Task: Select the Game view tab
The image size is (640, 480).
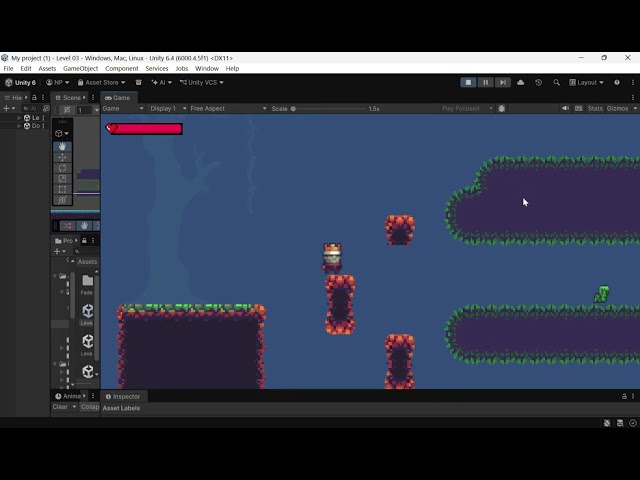Action: coord(118,98)
